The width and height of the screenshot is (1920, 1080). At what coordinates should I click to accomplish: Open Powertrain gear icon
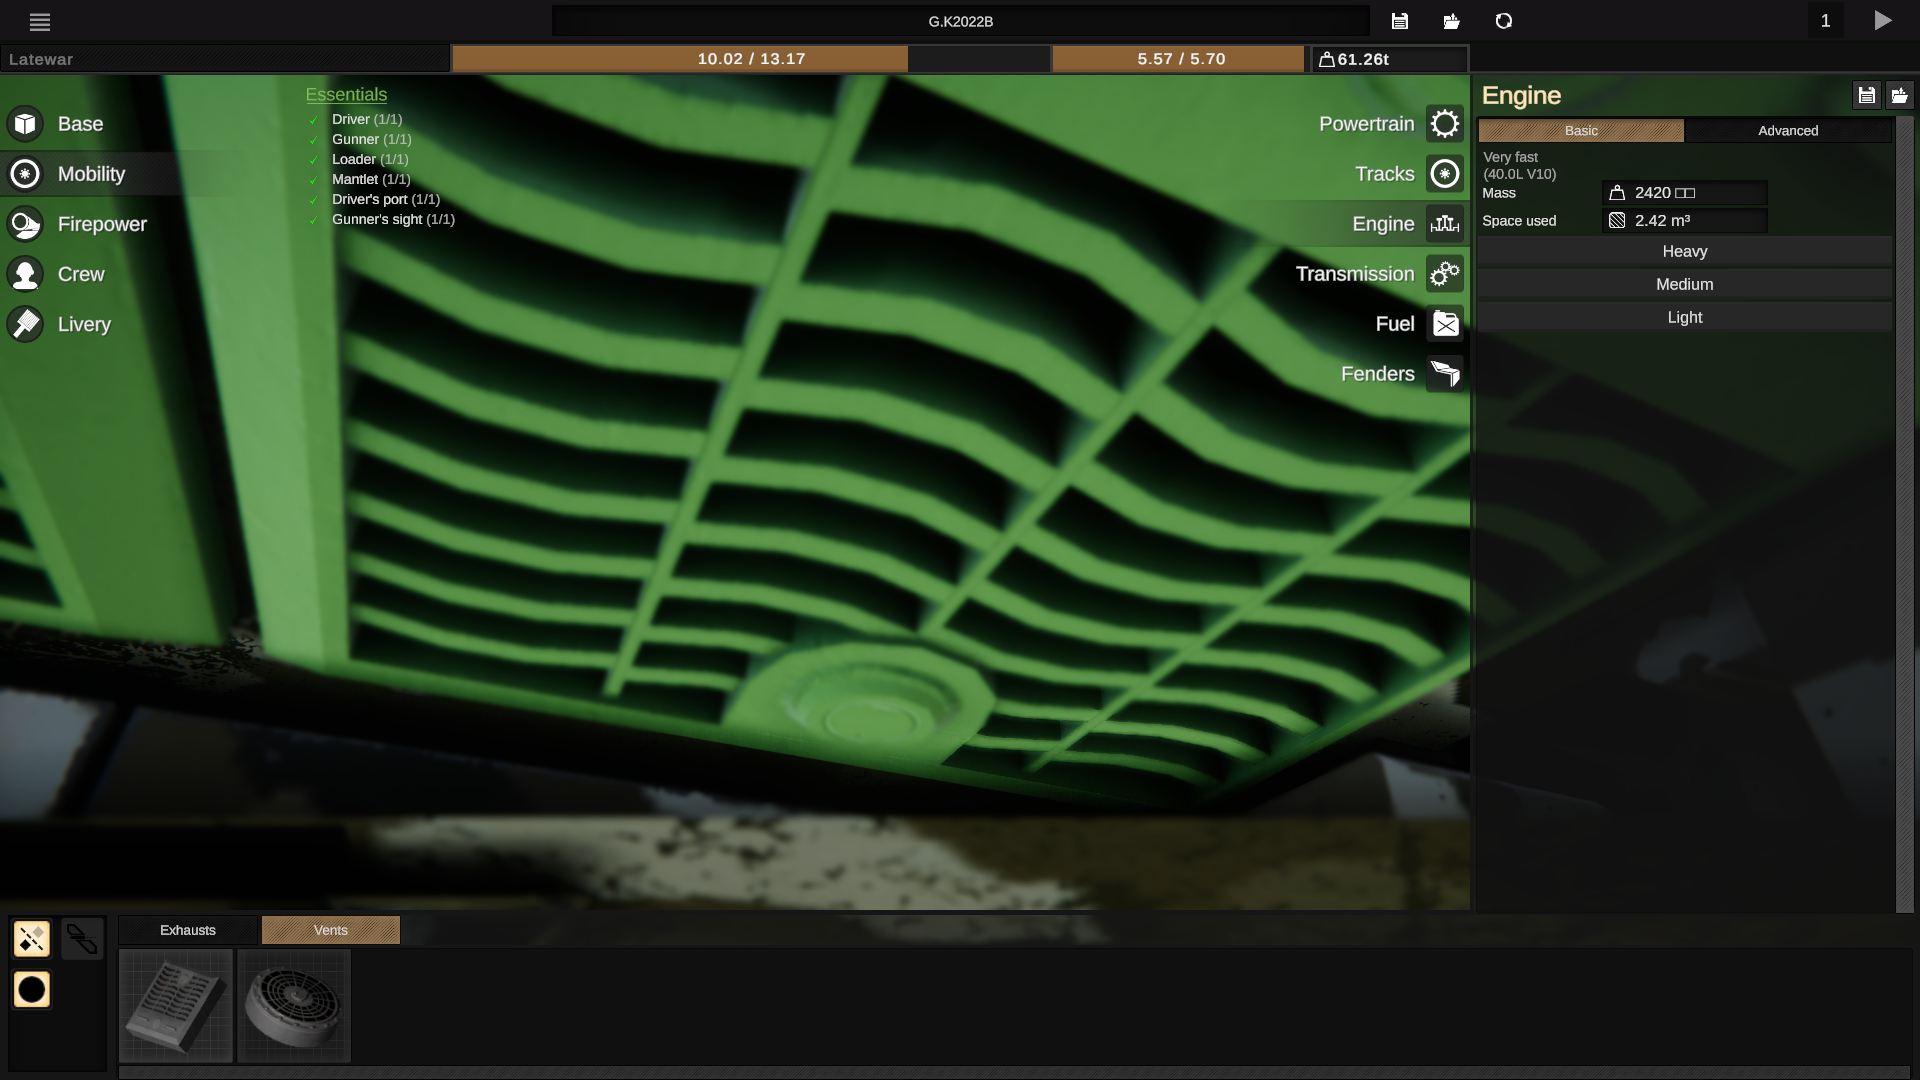tap(1445, 124)
